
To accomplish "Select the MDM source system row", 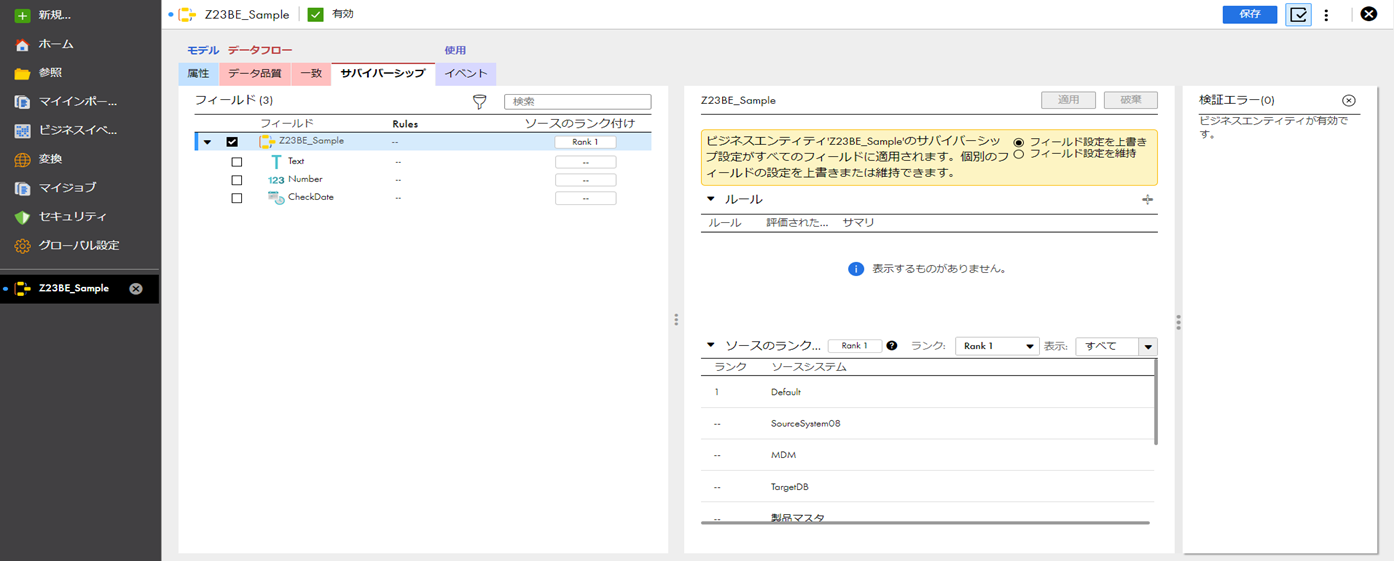I will click(927, 455).
